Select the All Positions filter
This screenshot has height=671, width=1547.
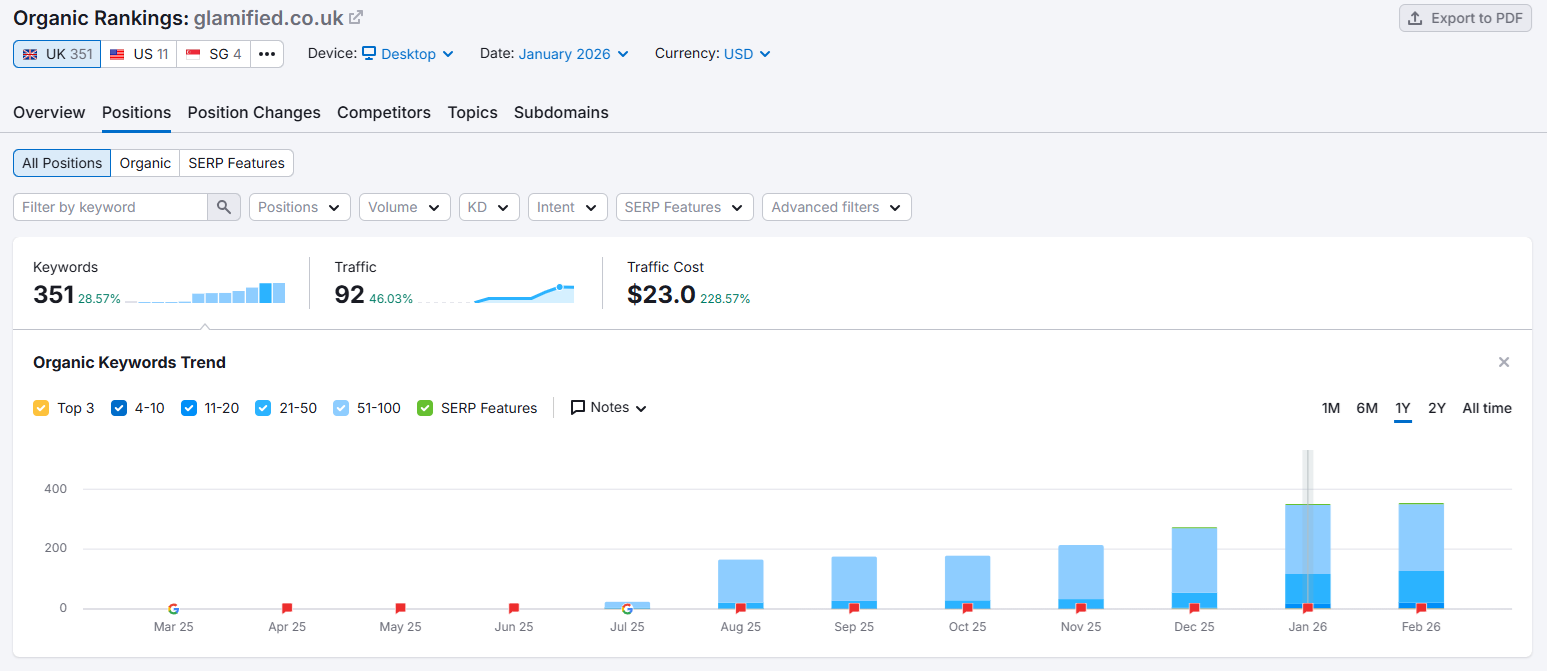click(x=62, y=163)
